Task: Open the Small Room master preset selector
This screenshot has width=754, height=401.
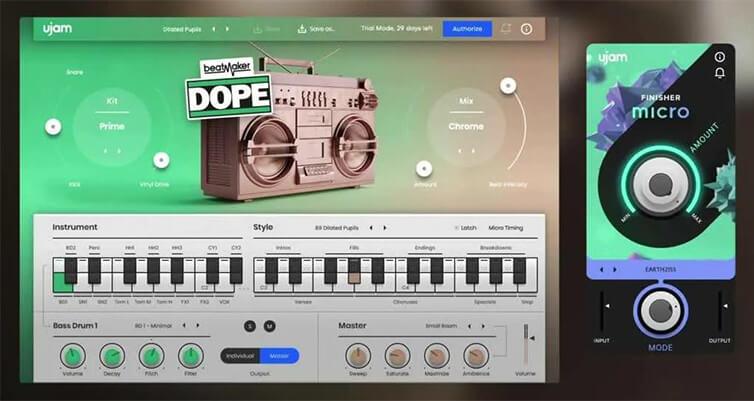Action: [x=441, y=325]
